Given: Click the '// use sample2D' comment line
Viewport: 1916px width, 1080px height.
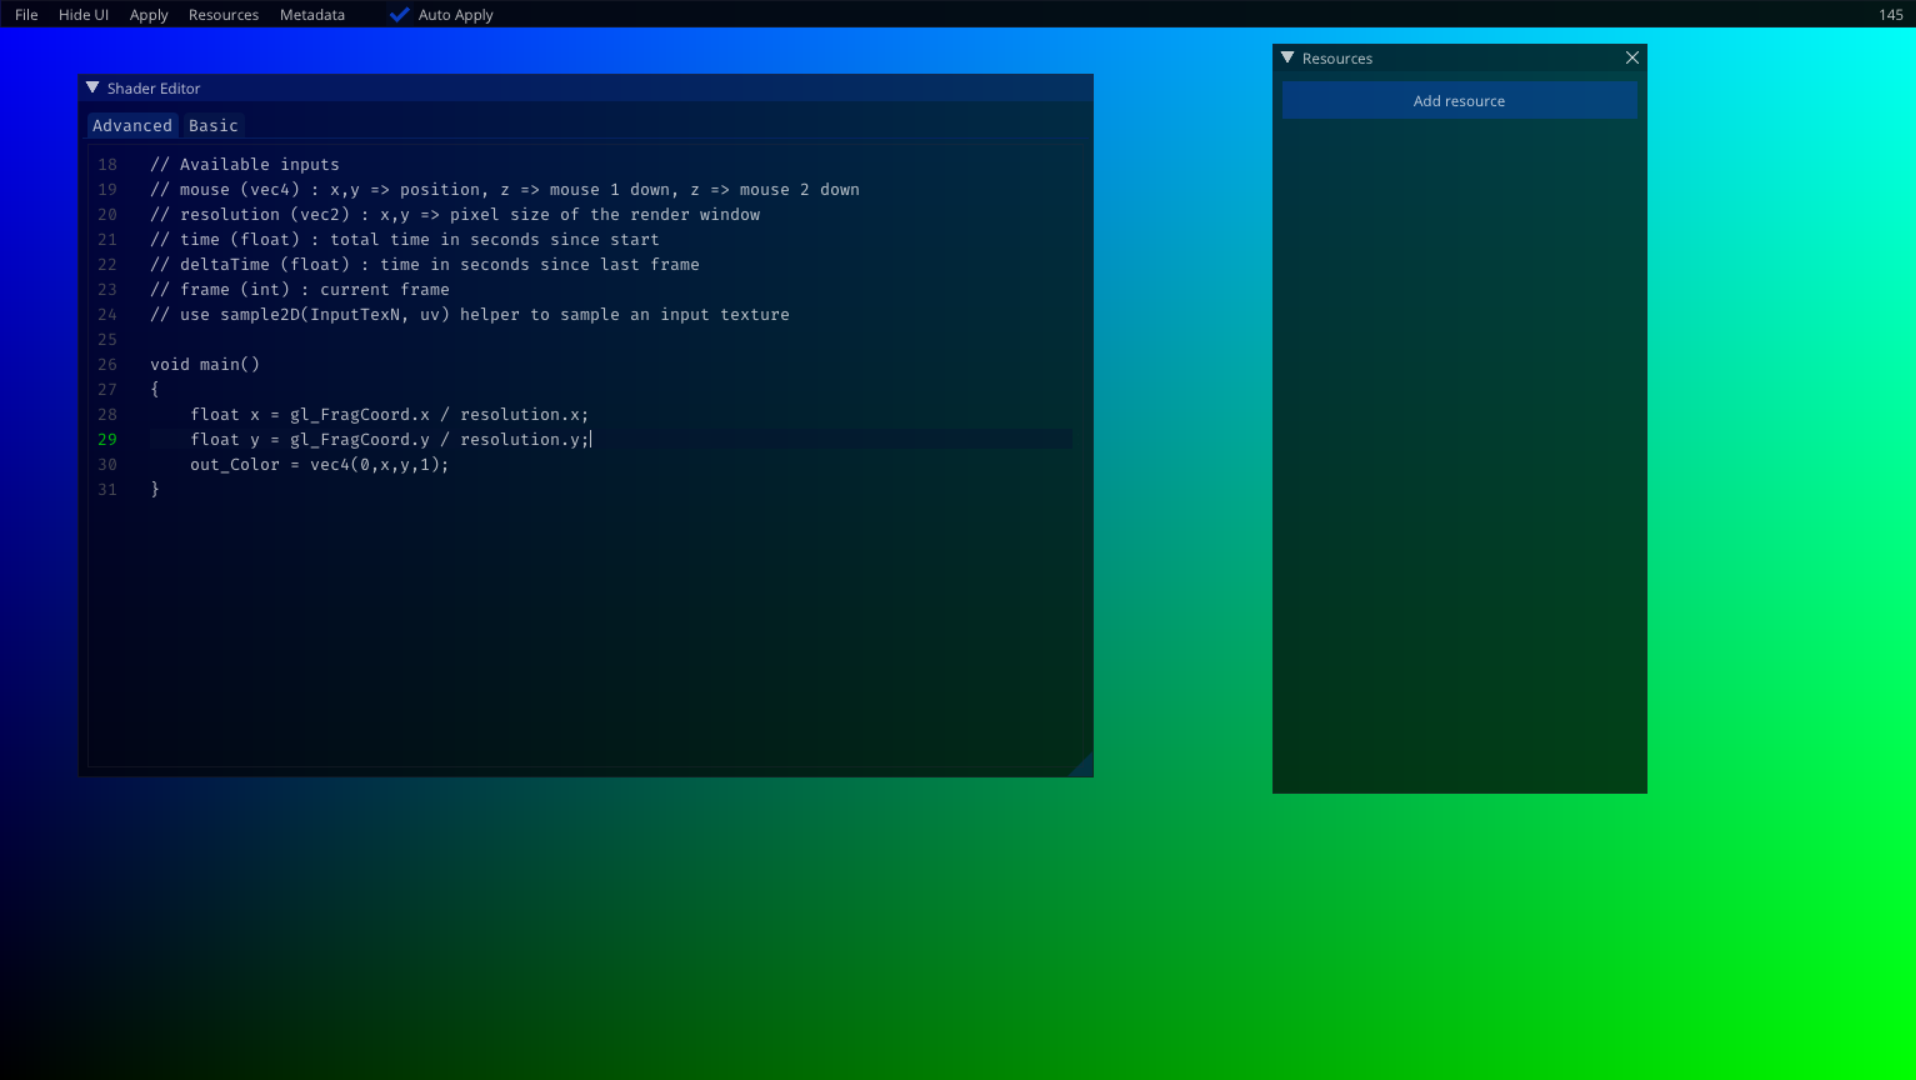Looking at the screenshot, I should click(470, 314).
